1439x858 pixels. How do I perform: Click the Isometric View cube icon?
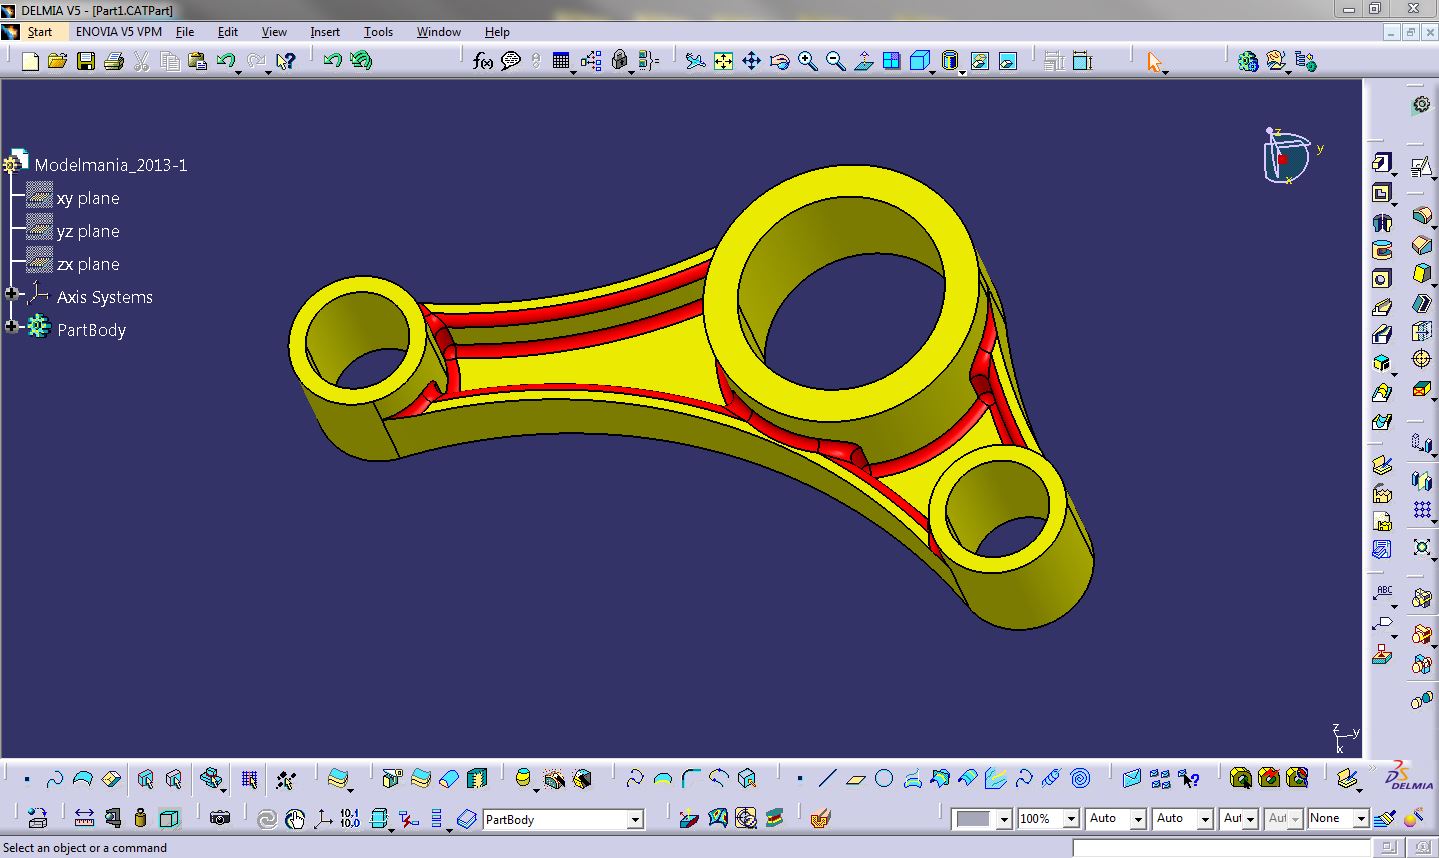coord(919,61)
